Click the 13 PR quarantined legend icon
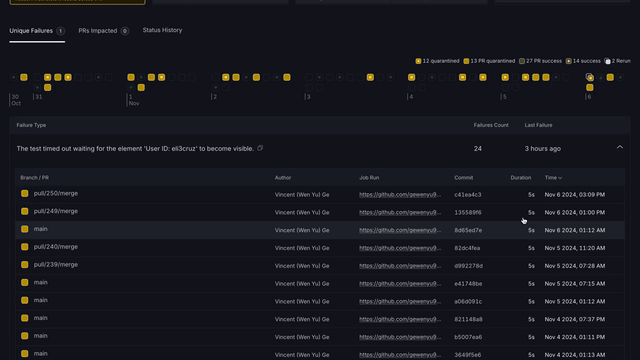This screenshot has width=640, height=360. click(466, 61)
